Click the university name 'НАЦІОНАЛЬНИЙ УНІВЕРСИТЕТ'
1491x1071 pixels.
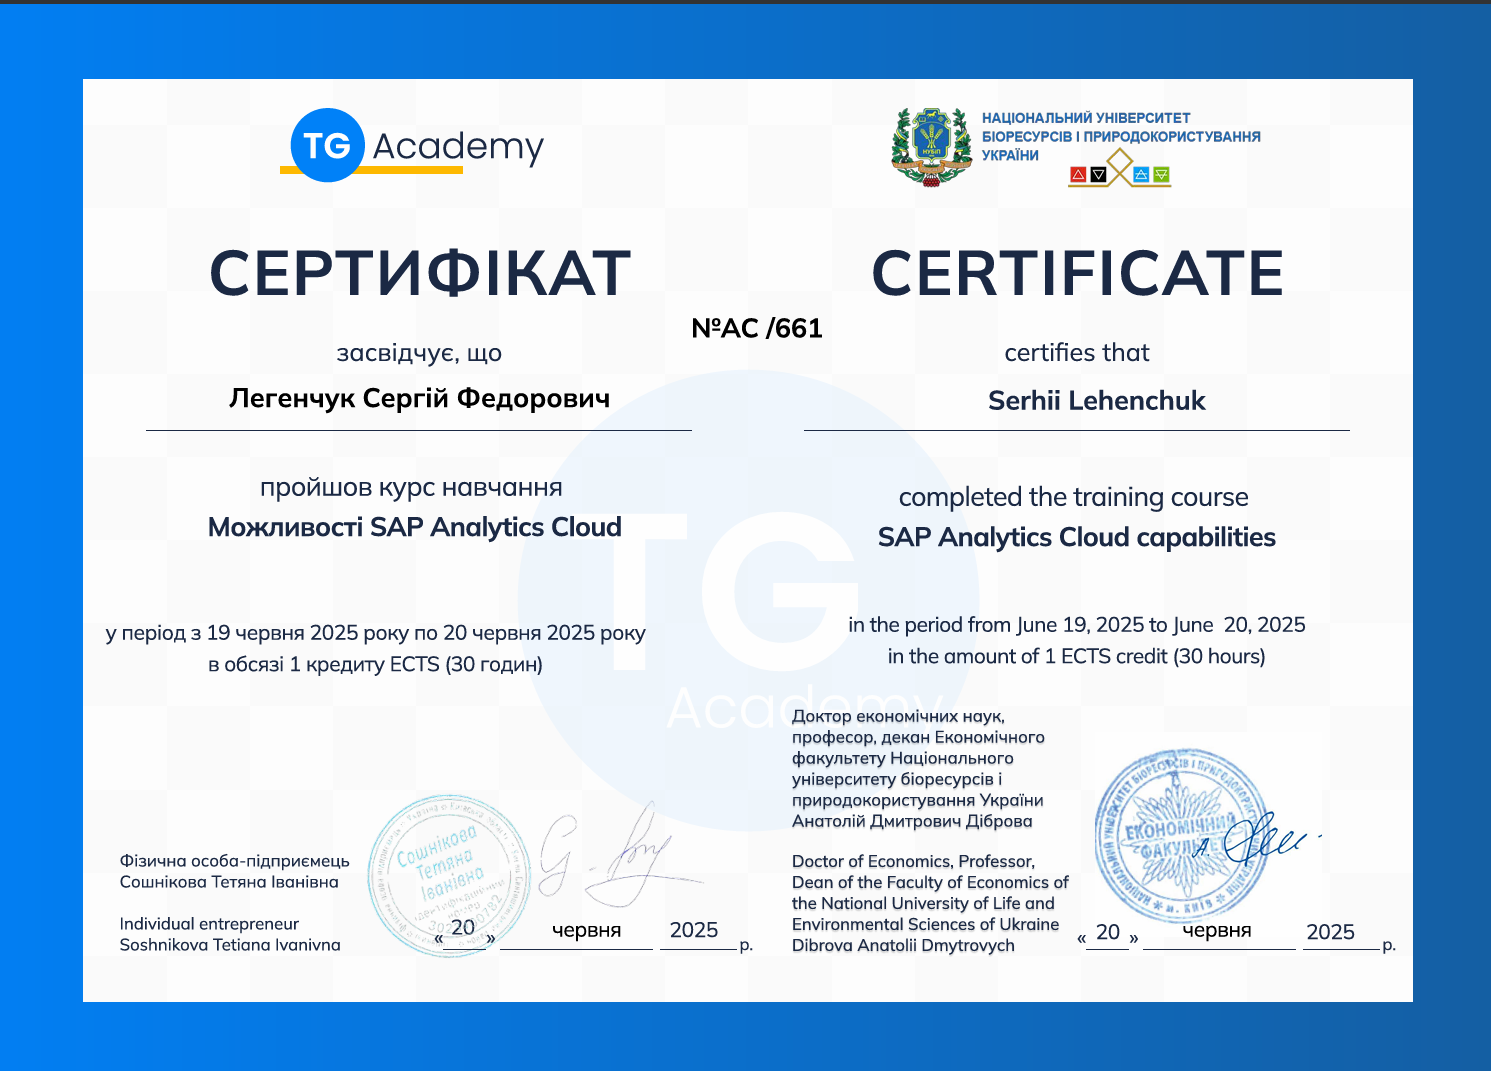point(1086,118)
